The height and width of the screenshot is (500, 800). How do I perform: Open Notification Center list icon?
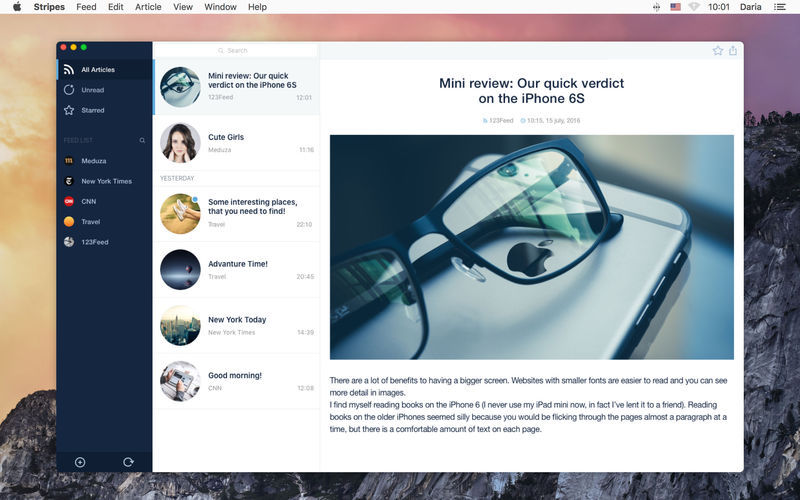pyautogui.click(x=780, y=7)
